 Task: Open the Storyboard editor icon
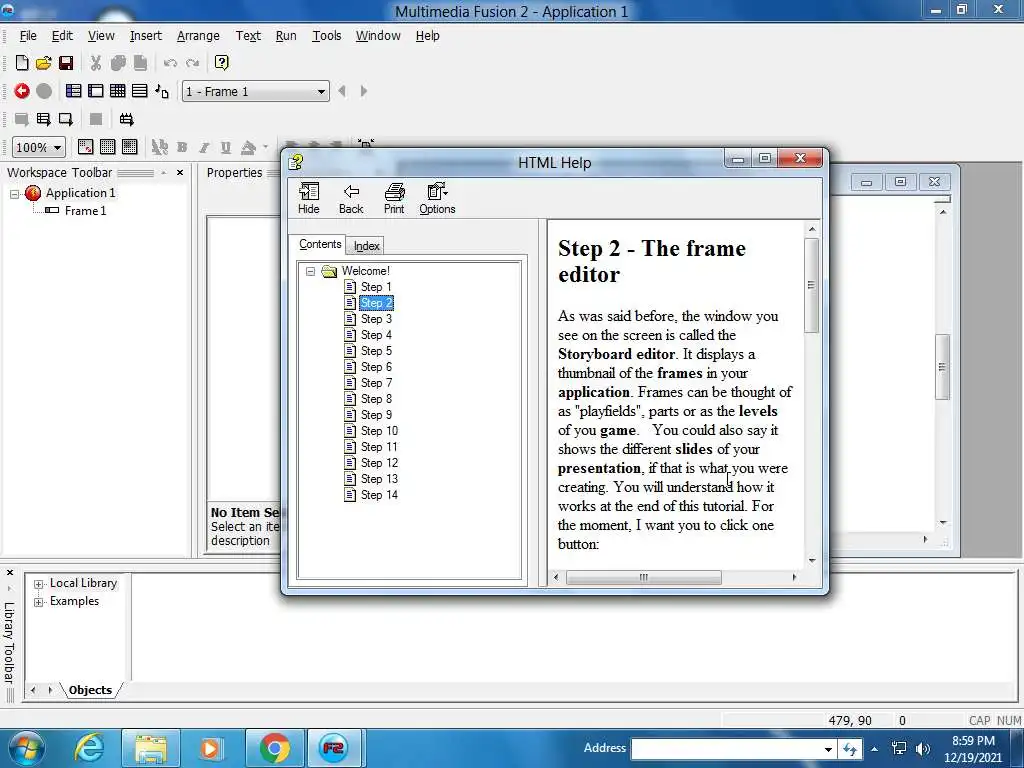[74, 91]
